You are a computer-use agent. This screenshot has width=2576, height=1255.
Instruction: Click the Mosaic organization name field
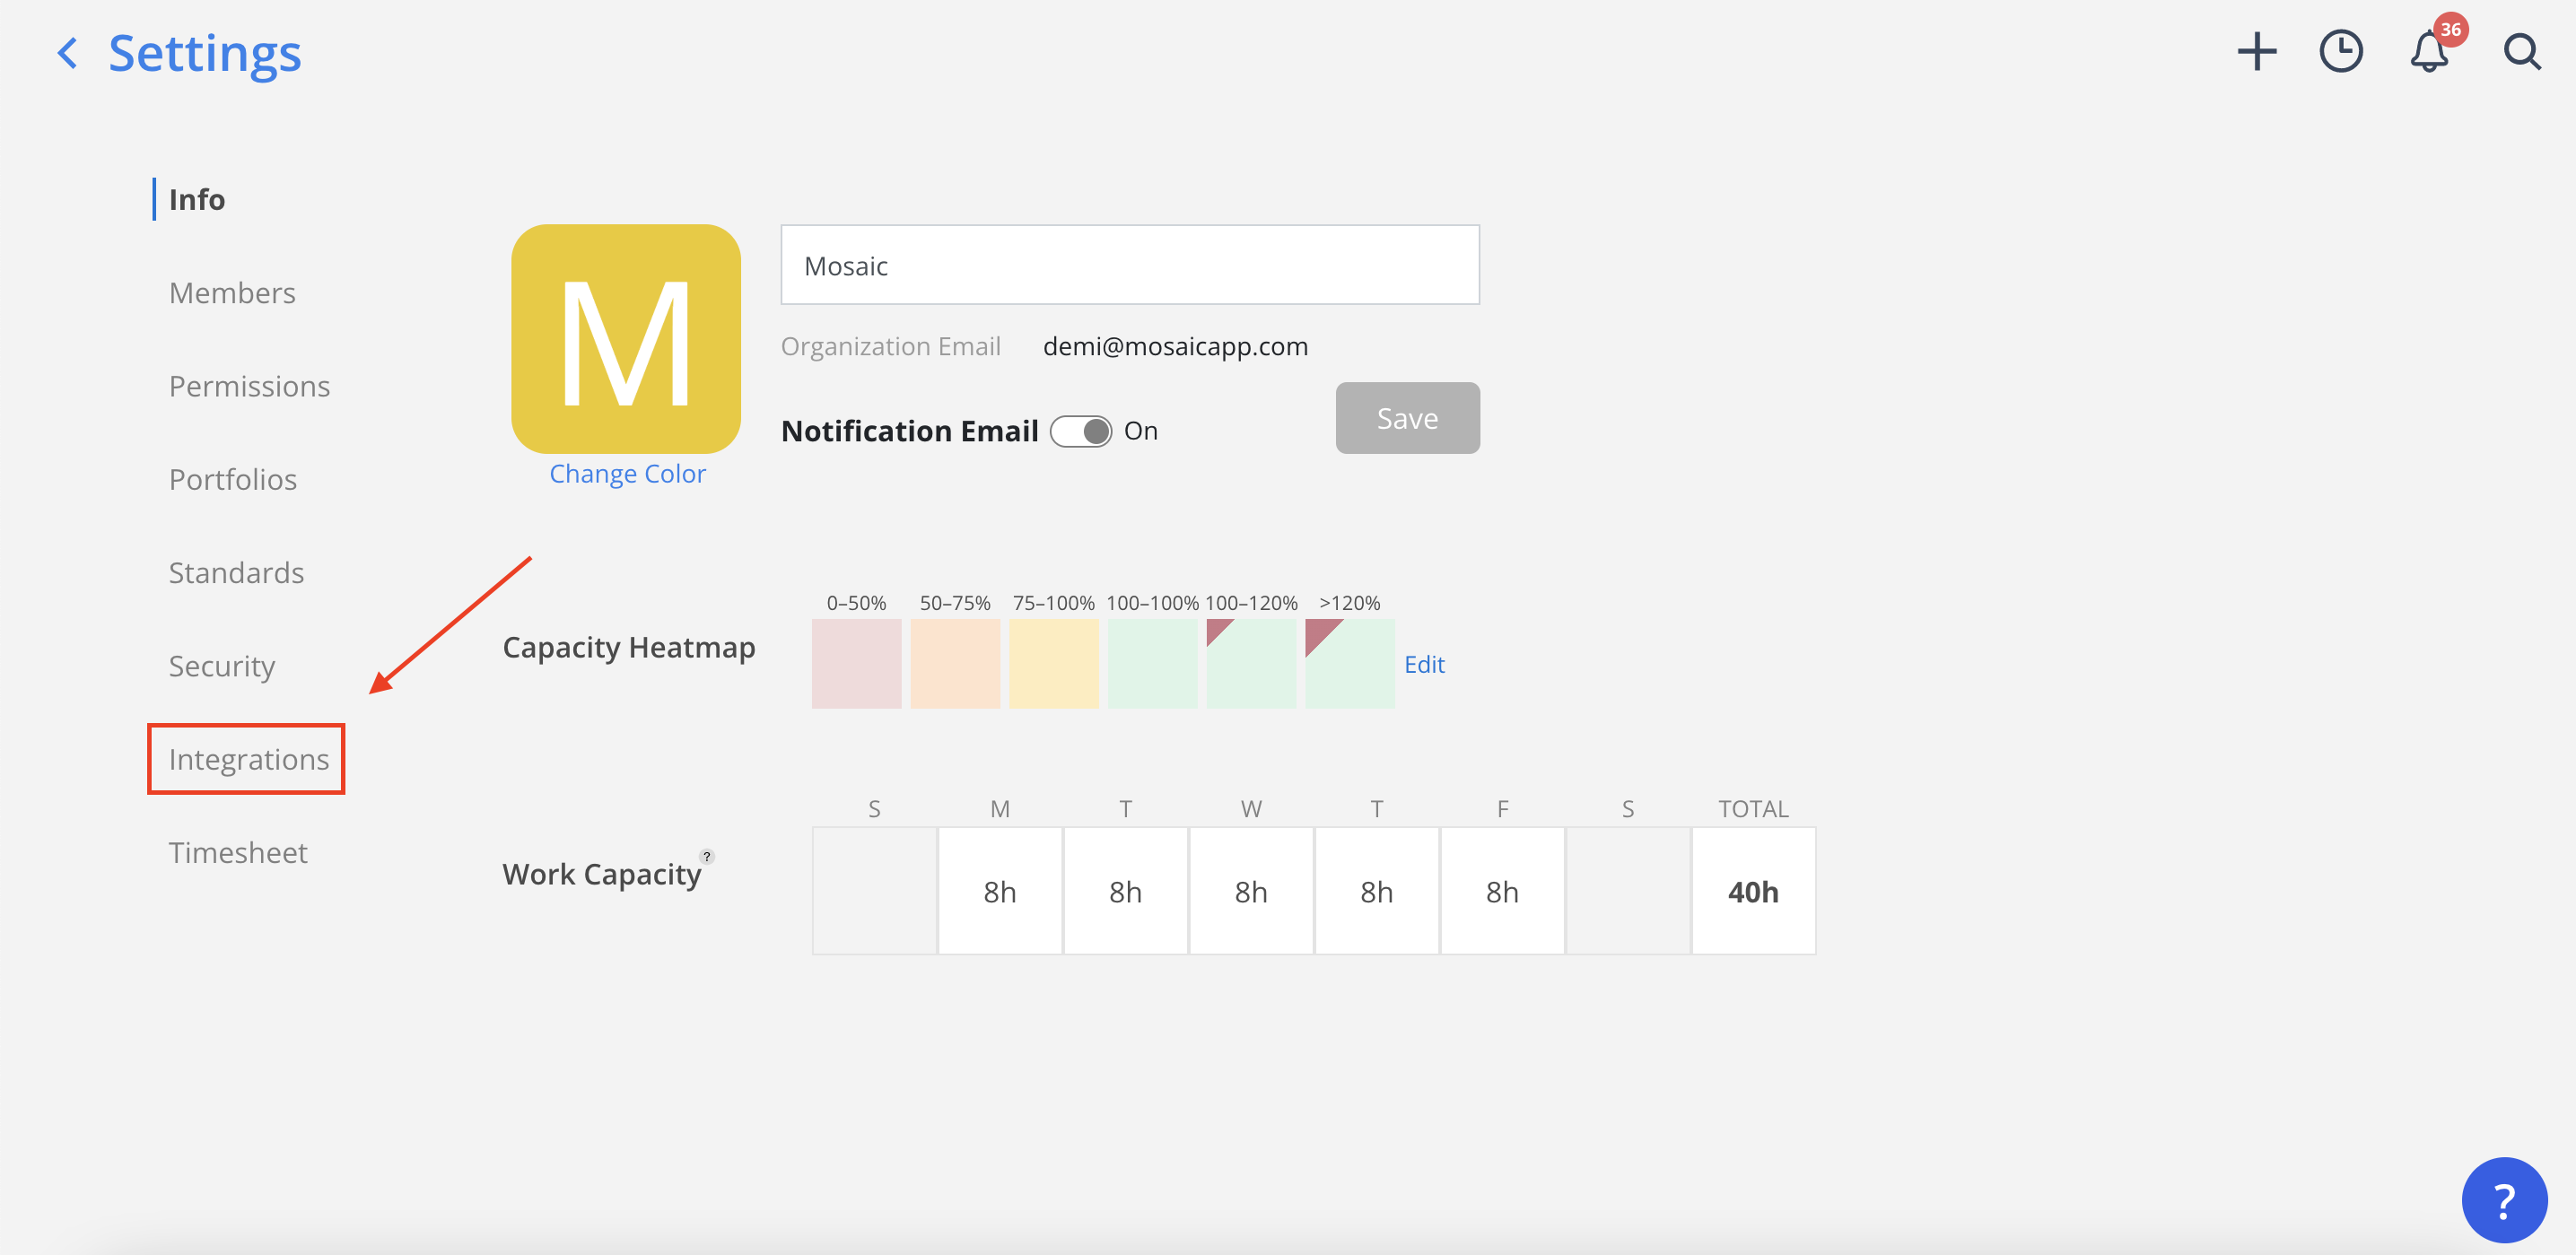pyautogui.click(x=1129, y=265)
